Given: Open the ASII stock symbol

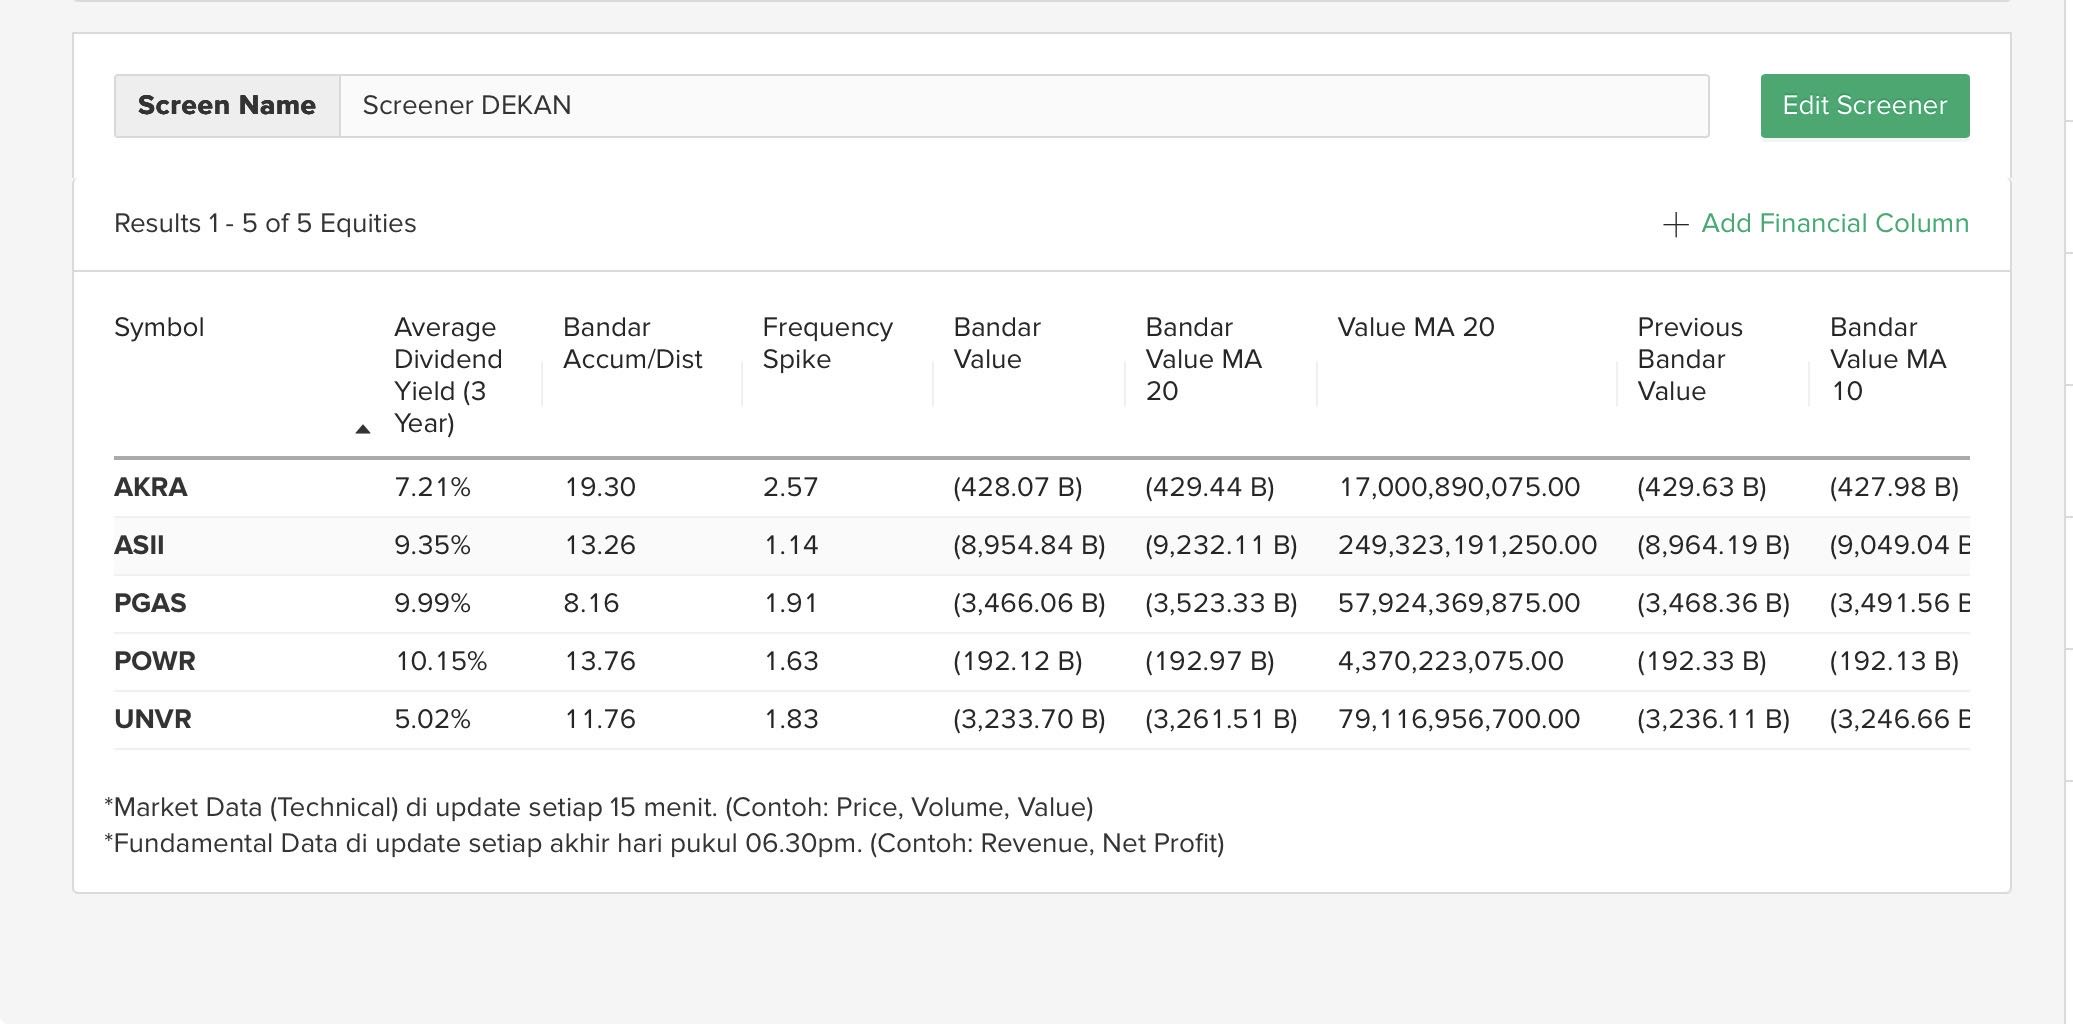Looking at the screenshot, I should click(x=139, y=545).
